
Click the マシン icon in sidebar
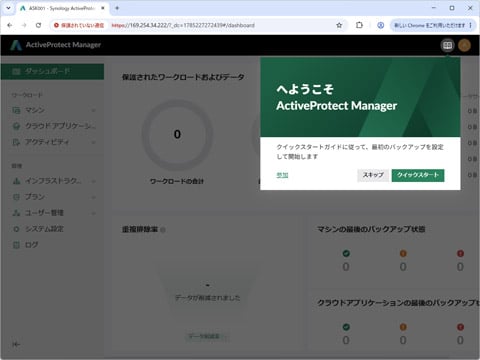[16, 110]
